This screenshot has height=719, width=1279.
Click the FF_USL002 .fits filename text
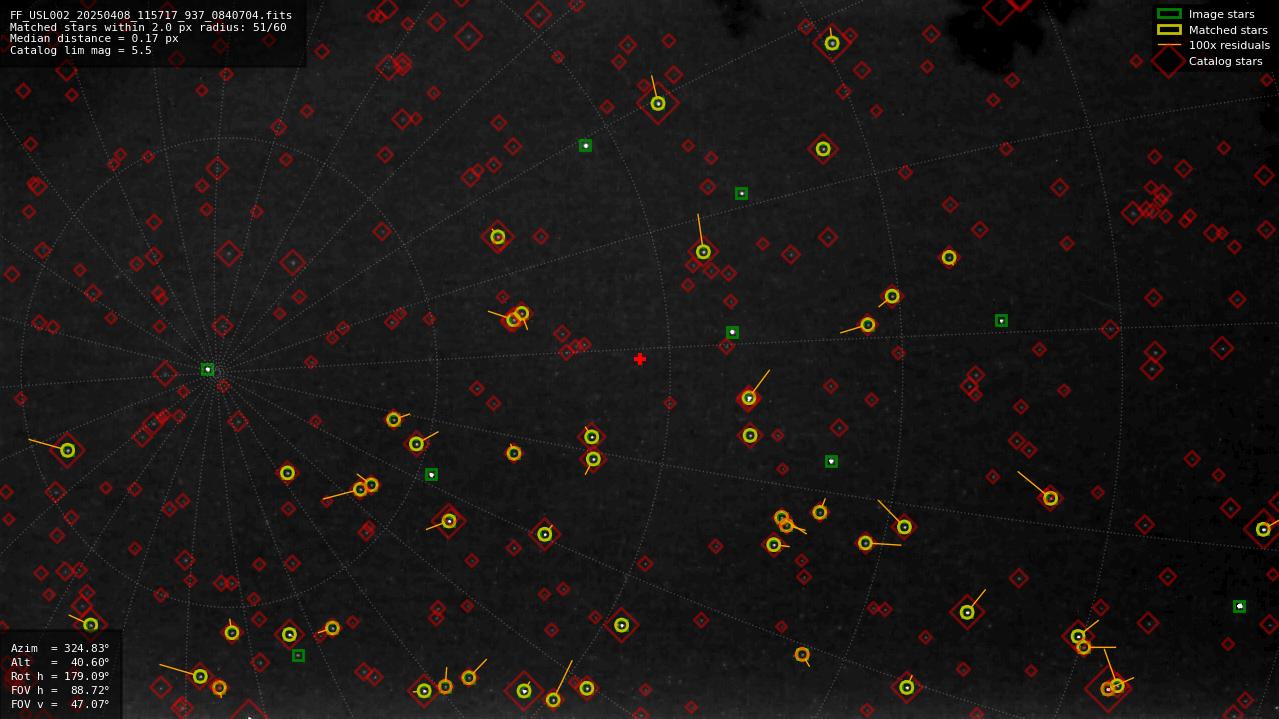coord(151,16)
